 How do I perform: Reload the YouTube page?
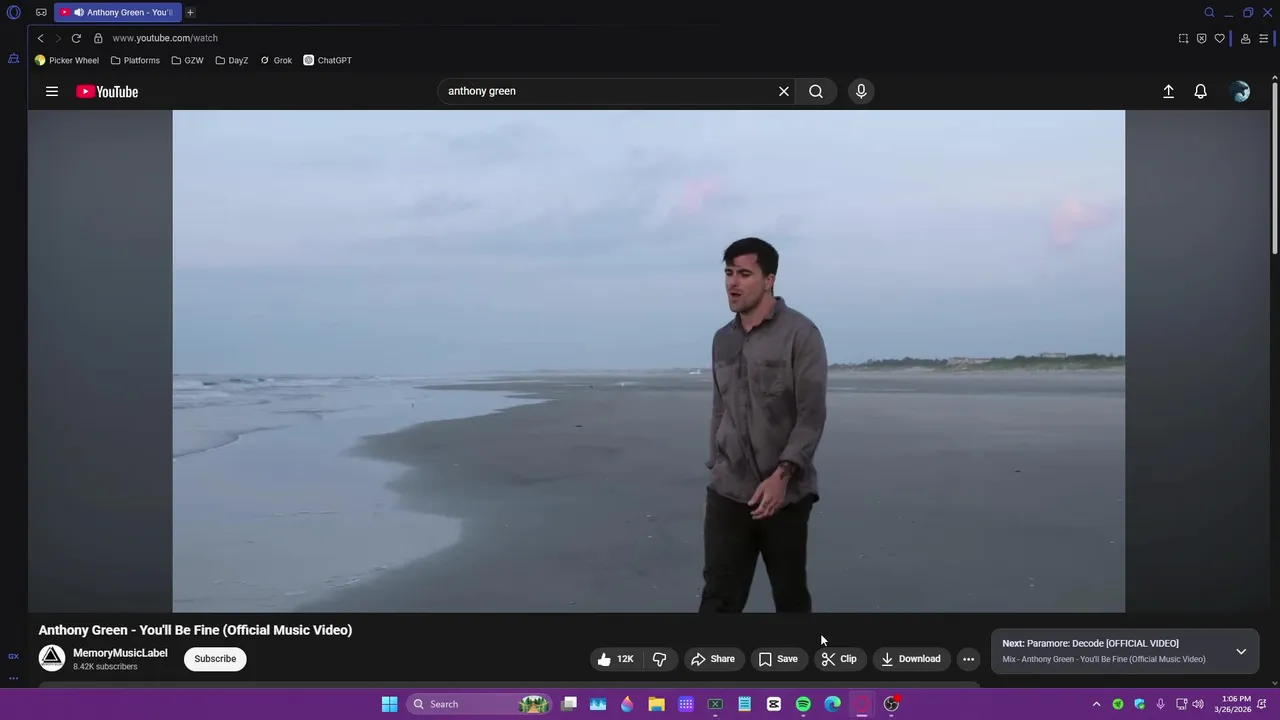[76, 38]
